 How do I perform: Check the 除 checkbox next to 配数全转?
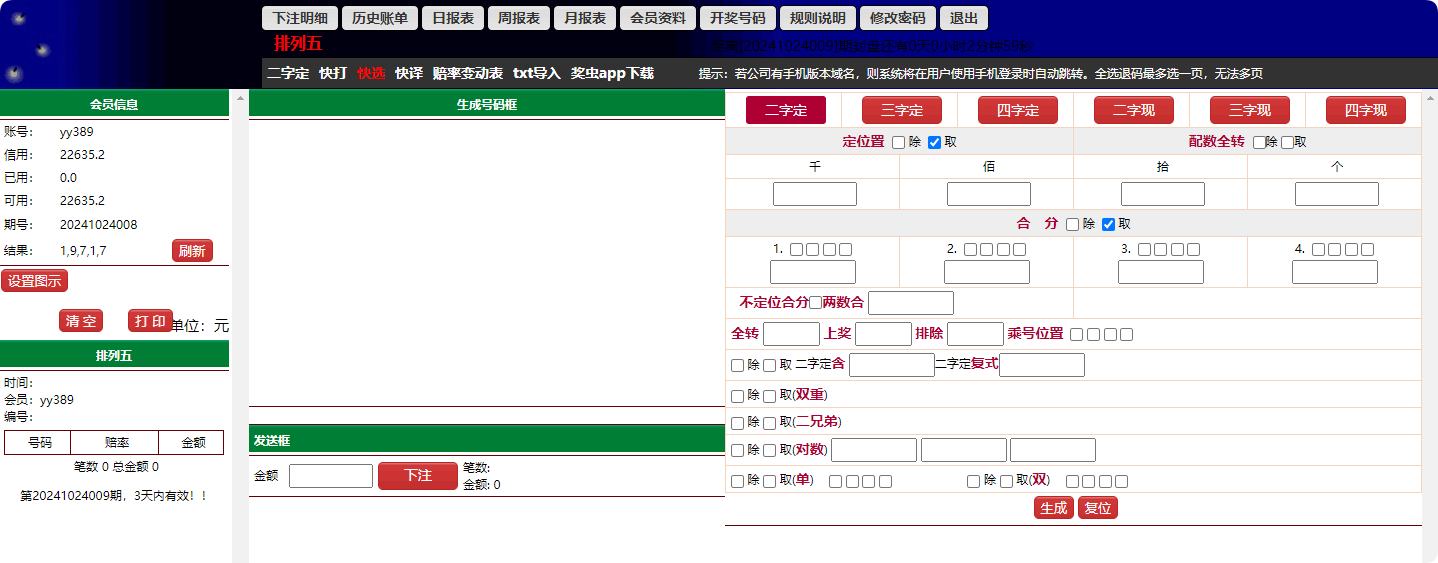click(x=1258, y=142)
